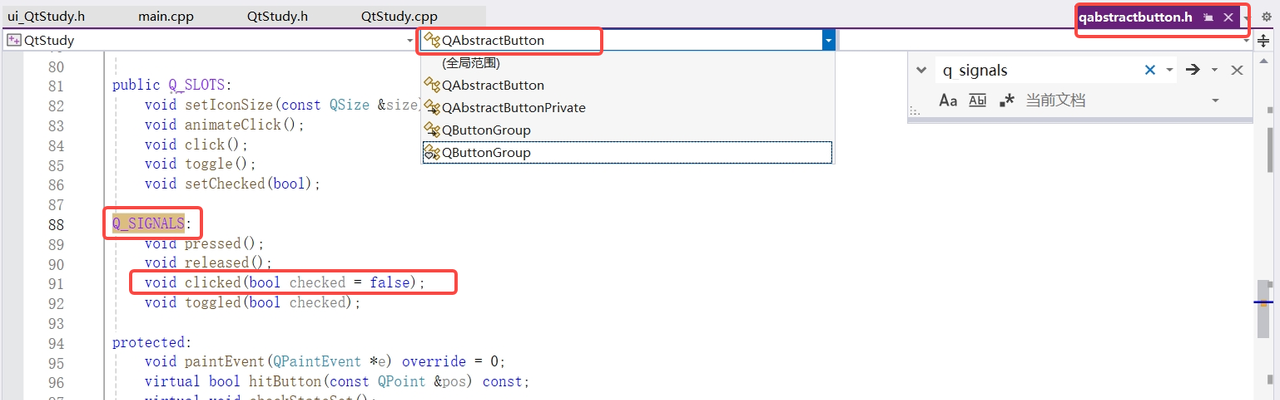Select the highlighted last QButtonGroup entry
Image resolution: width=1280 pixels, height=400 pixels.
[x=486, y=153]
